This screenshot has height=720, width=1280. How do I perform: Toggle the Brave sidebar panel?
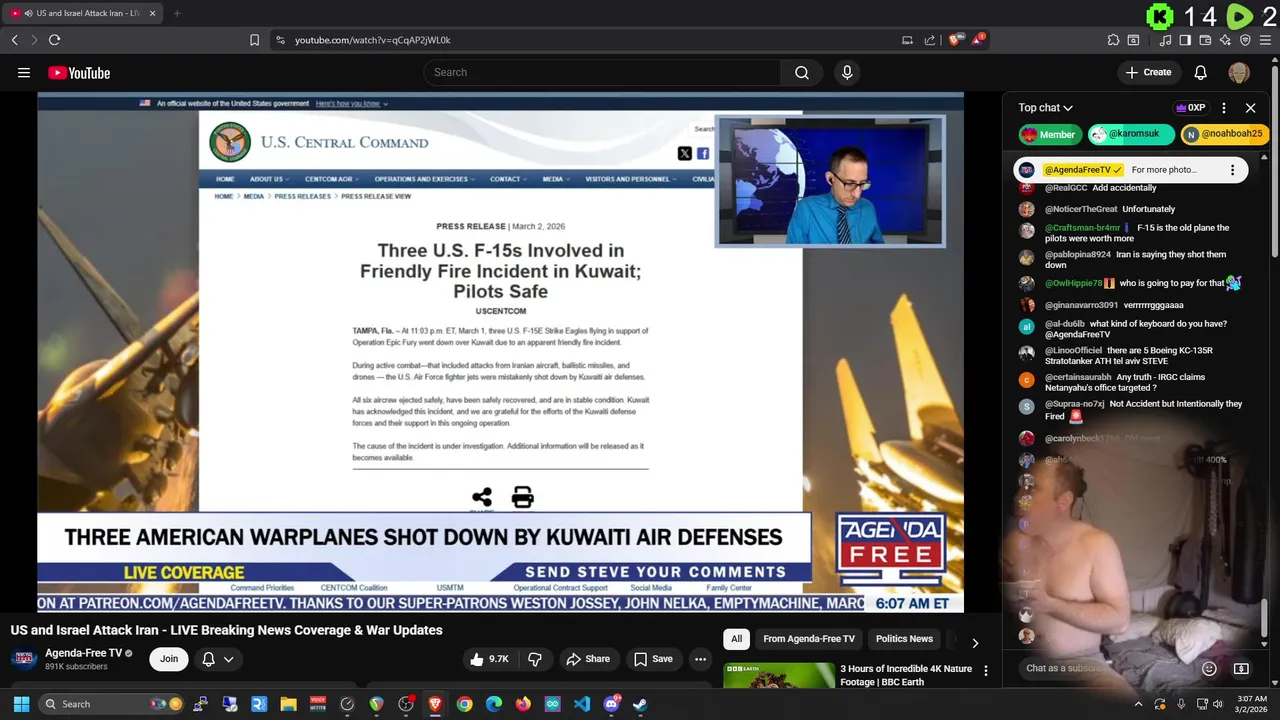pos(1185,40)
